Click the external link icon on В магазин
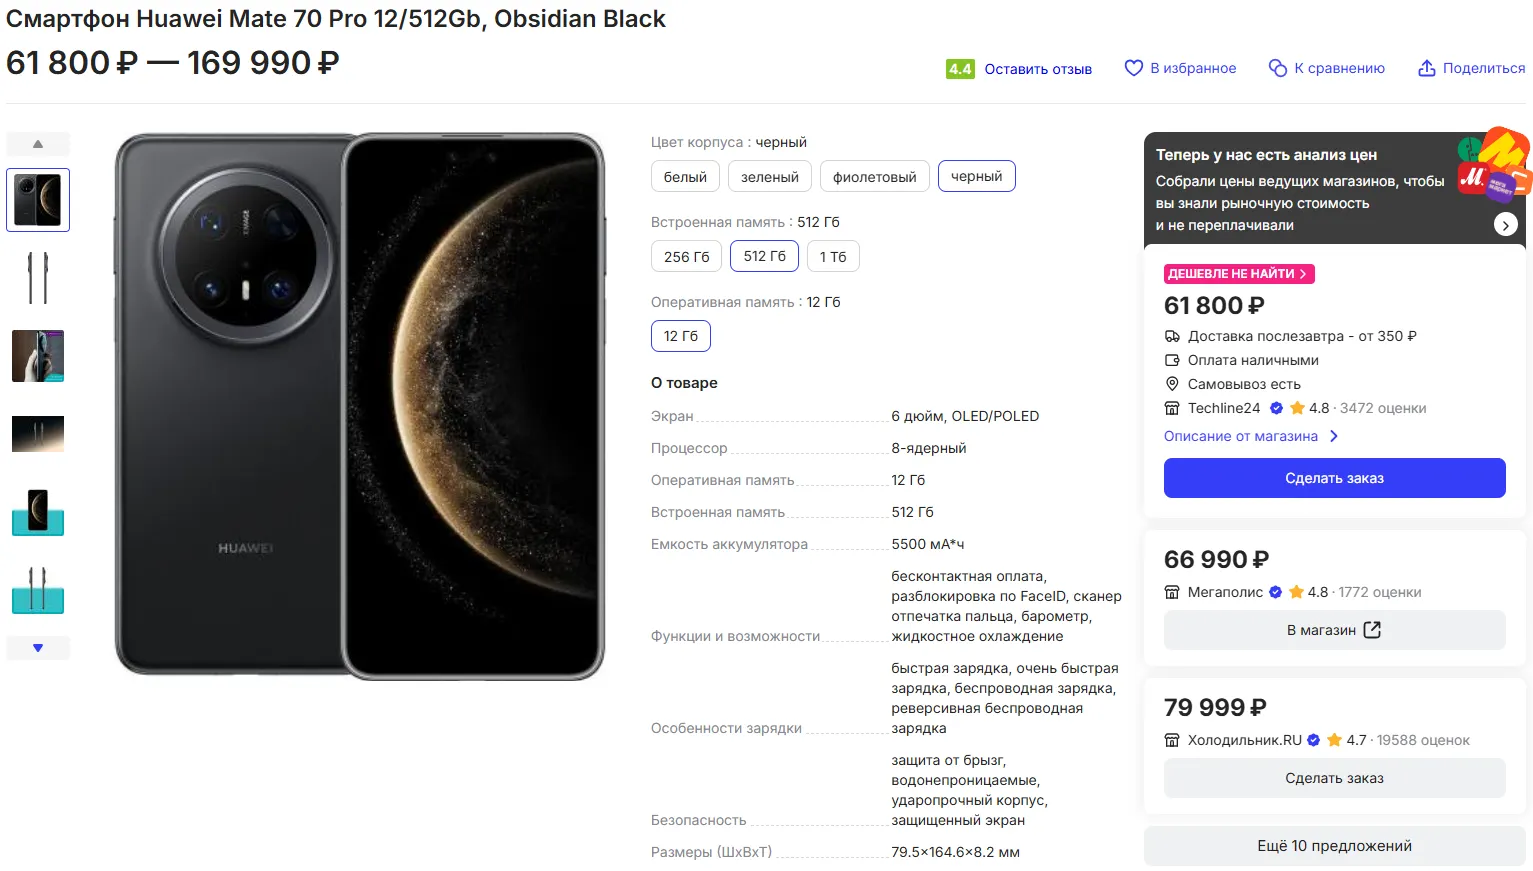Viewport: 1533px width, 871px height. pyautogui.click(x=1372, y=630)
